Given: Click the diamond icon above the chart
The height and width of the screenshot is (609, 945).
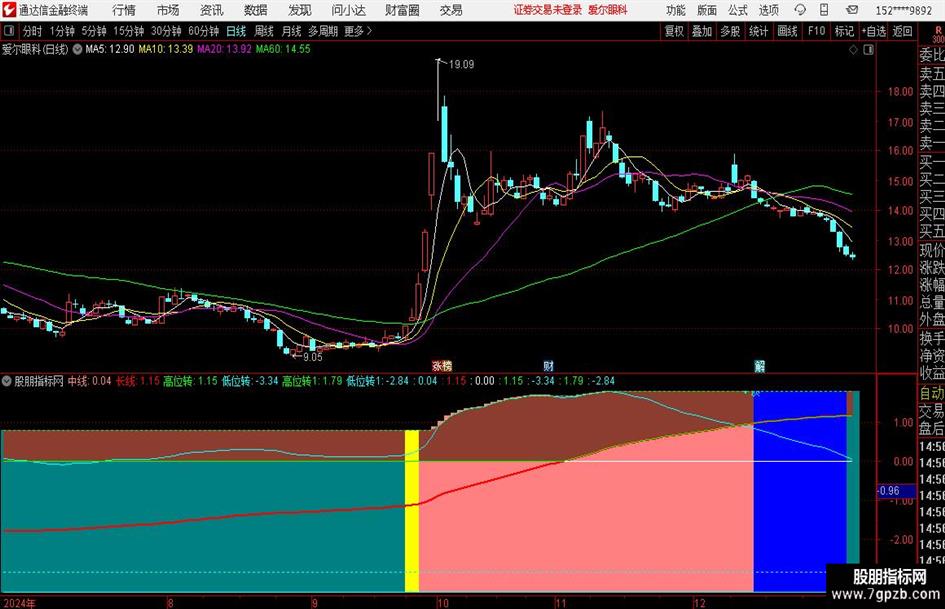Looking at the screenshot, I should coord(853,49).
